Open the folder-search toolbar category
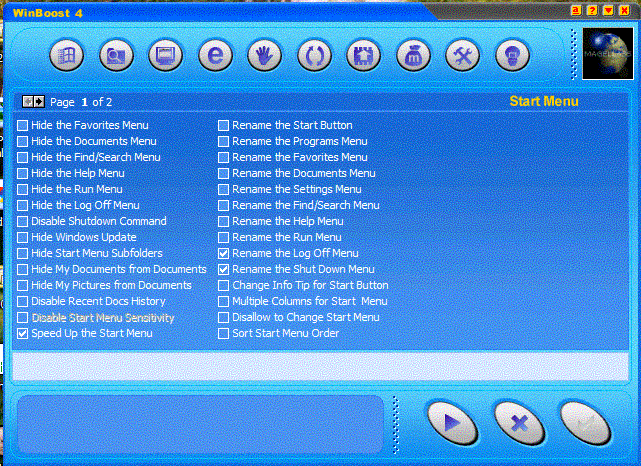Viewport: 641px width, 466px height. click(116, 56)
